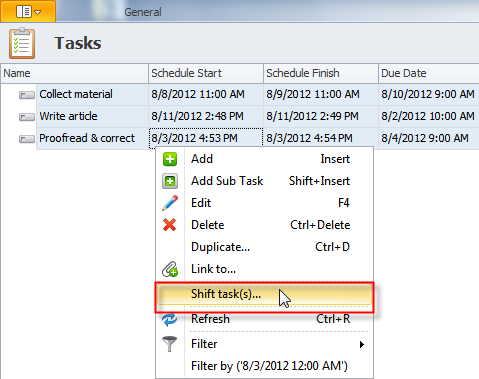Sort by Schedule Start column header
Viewport: 479px width, 379px height.
point(206,73)
